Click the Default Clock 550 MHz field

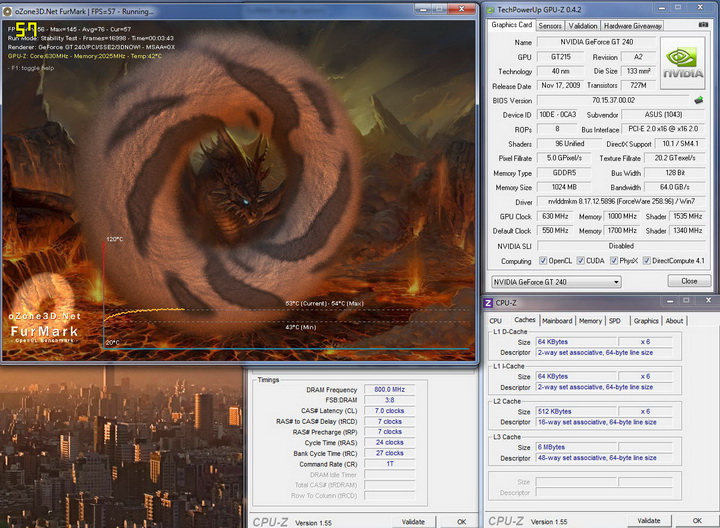coord(555,230)
